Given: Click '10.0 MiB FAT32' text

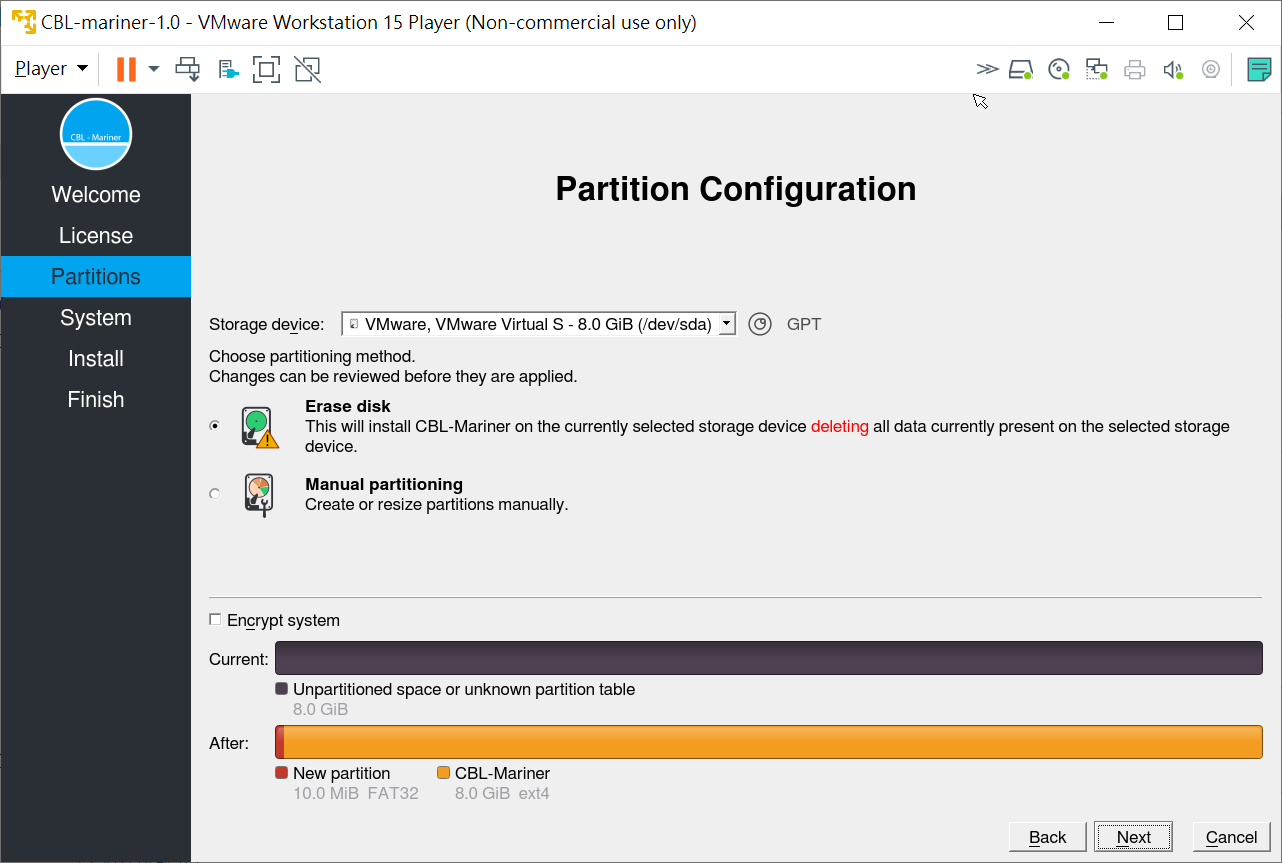Looking at the screenshot, I should pos(356,793).
